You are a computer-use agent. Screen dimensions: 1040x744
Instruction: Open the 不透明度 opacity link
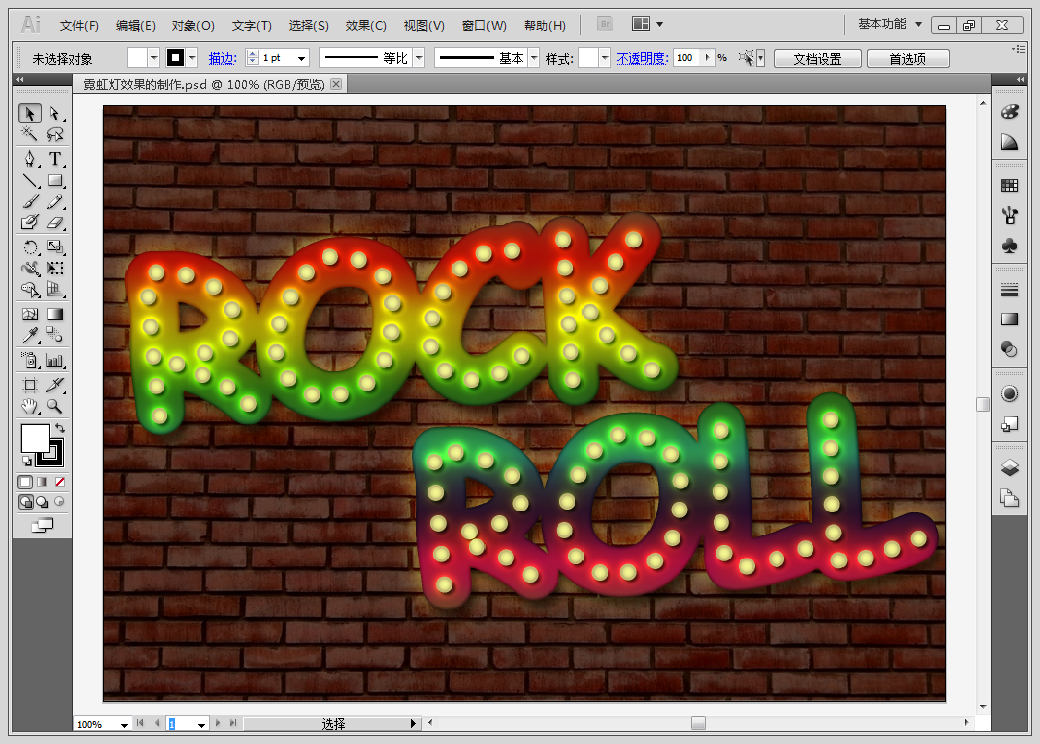pyautogui.click(x=642, y=59)
